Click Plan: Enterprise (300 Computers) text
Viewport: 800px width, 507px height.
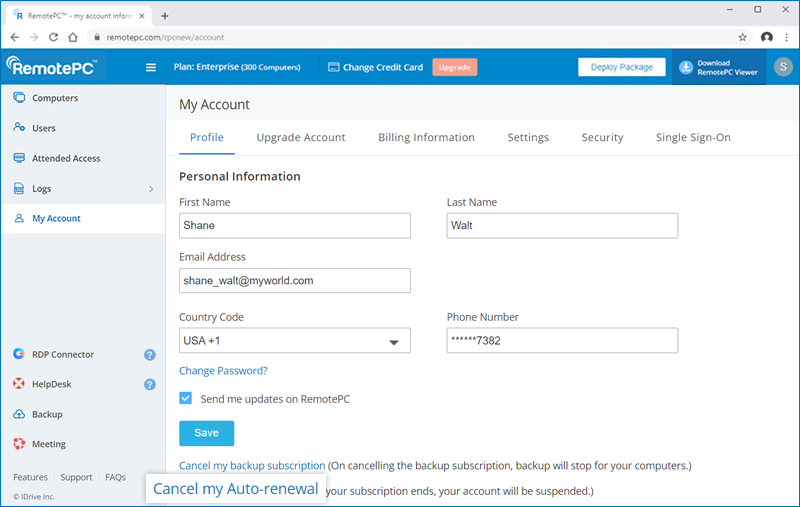coord(237,67)
